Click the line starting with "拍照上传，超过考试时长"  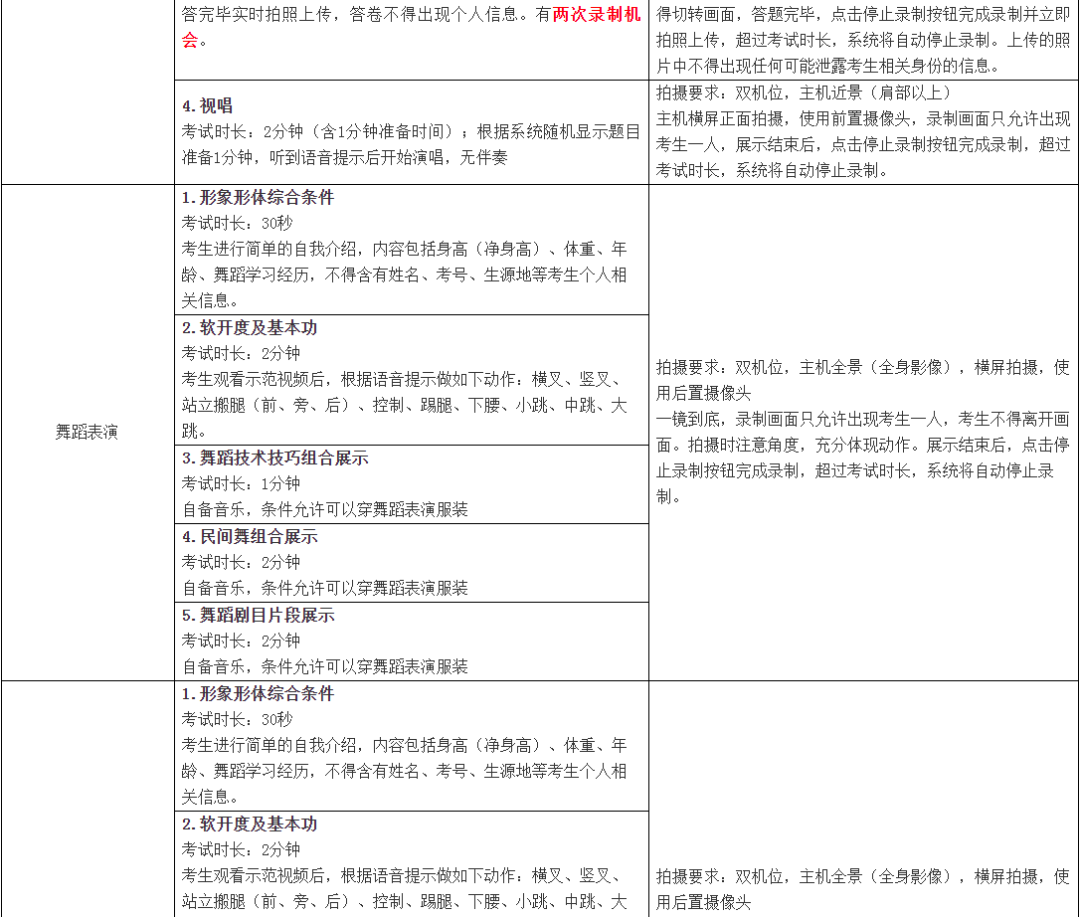[x=862, y=42]
